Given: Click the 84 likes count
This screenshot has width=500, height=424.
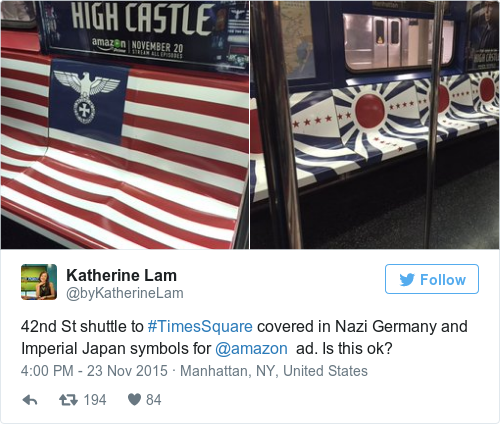Looking at the screenshot, I should 154,400.
